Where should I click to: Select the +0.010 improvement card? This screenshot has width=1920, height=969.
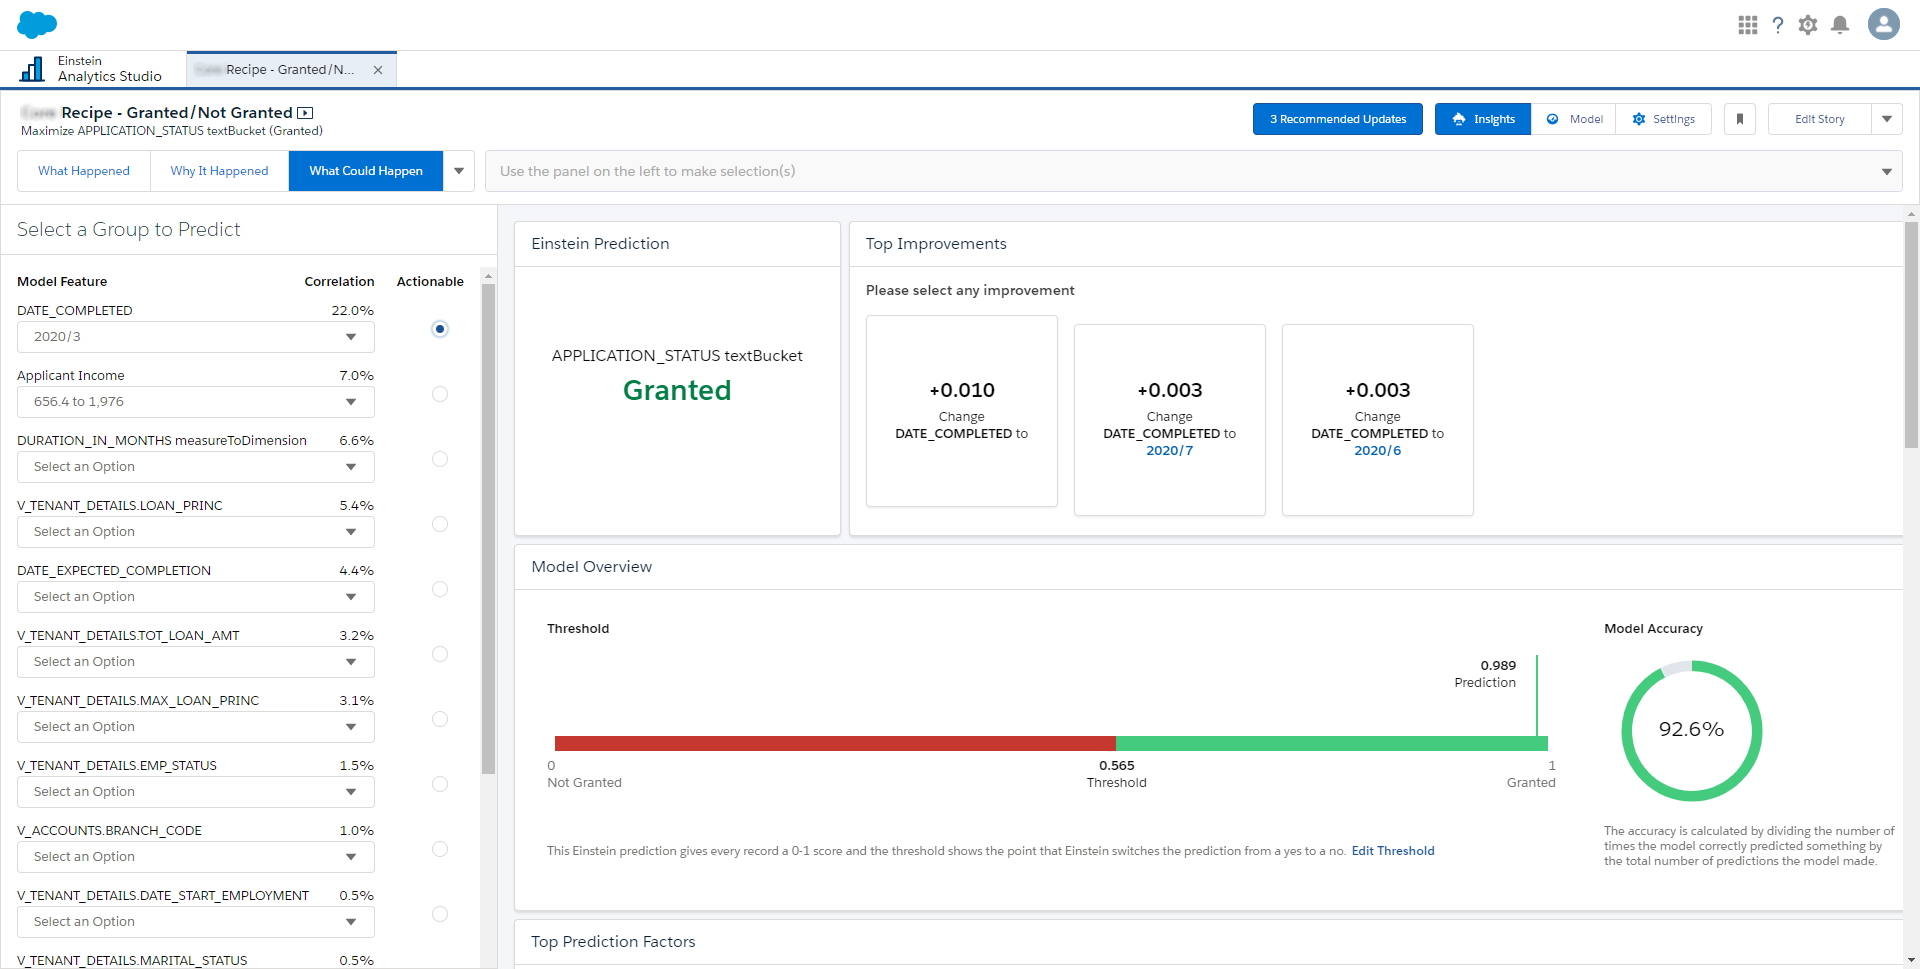(962, 411)
